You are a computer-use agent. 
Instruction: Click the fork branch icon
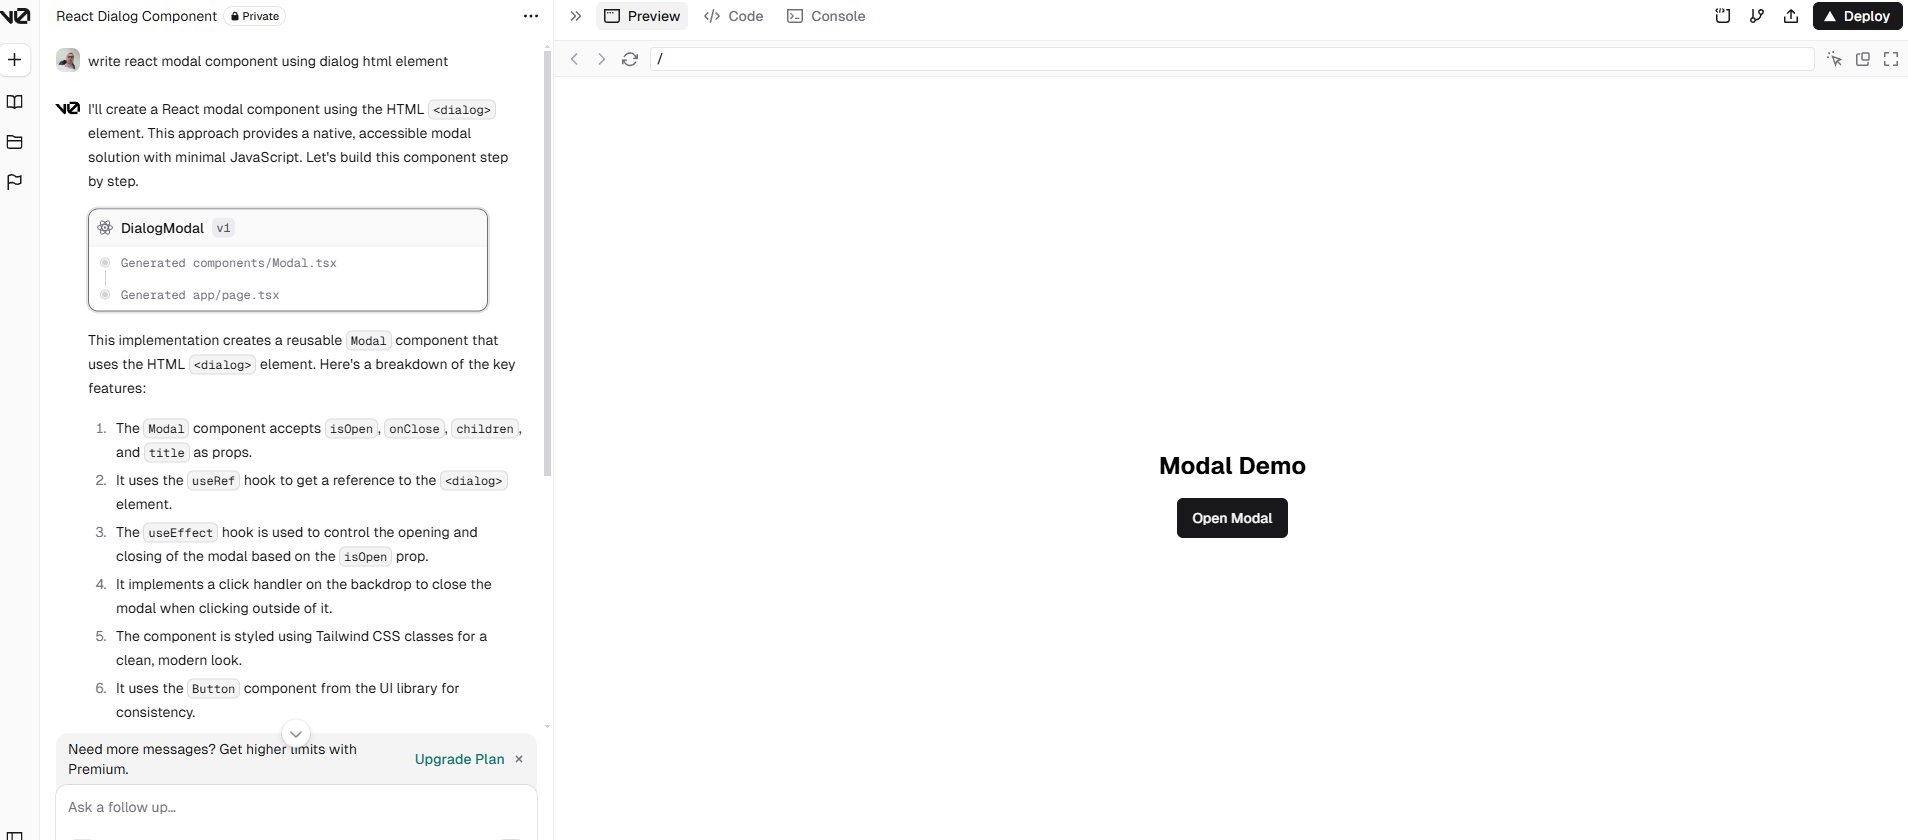[x=1757, y=16]
